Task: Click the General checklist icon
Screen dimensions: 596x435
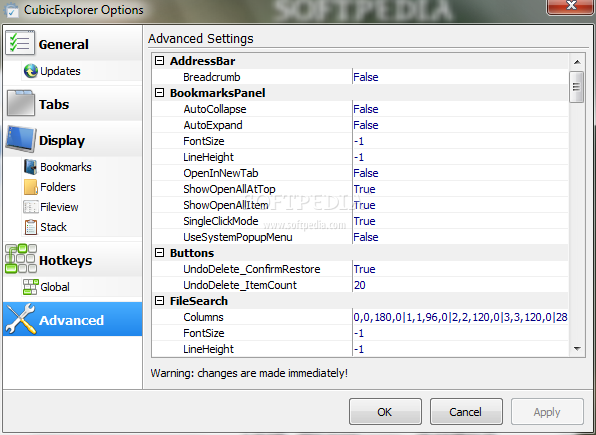Action: coord(20,43)
